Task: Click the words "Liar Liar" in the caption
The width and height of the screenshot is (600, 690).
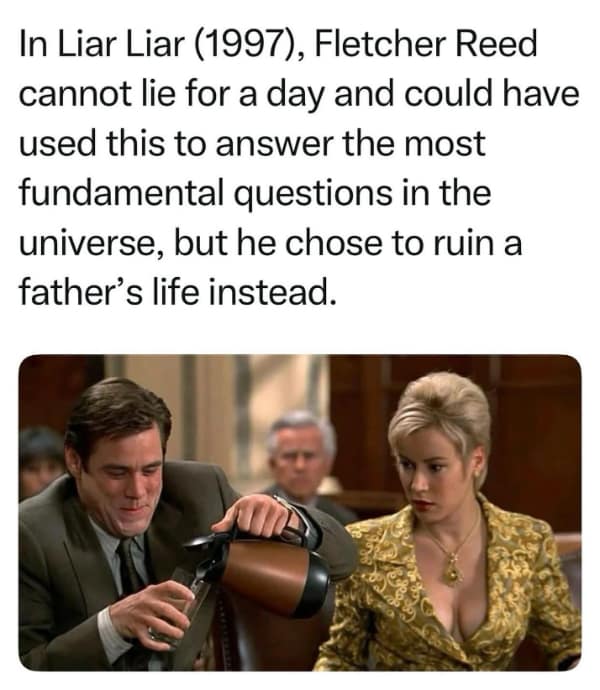Action: tap(121, 44)
